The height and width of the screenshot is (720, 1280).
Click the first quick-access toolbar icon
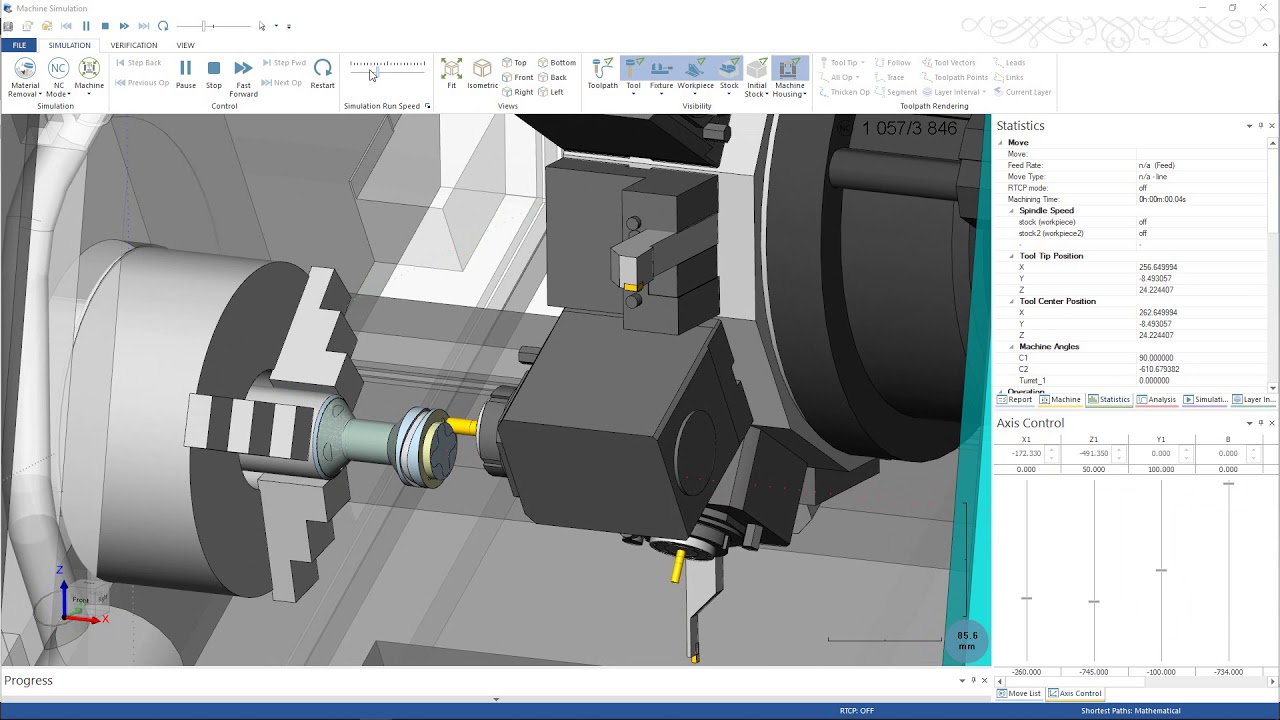point(9,26)
